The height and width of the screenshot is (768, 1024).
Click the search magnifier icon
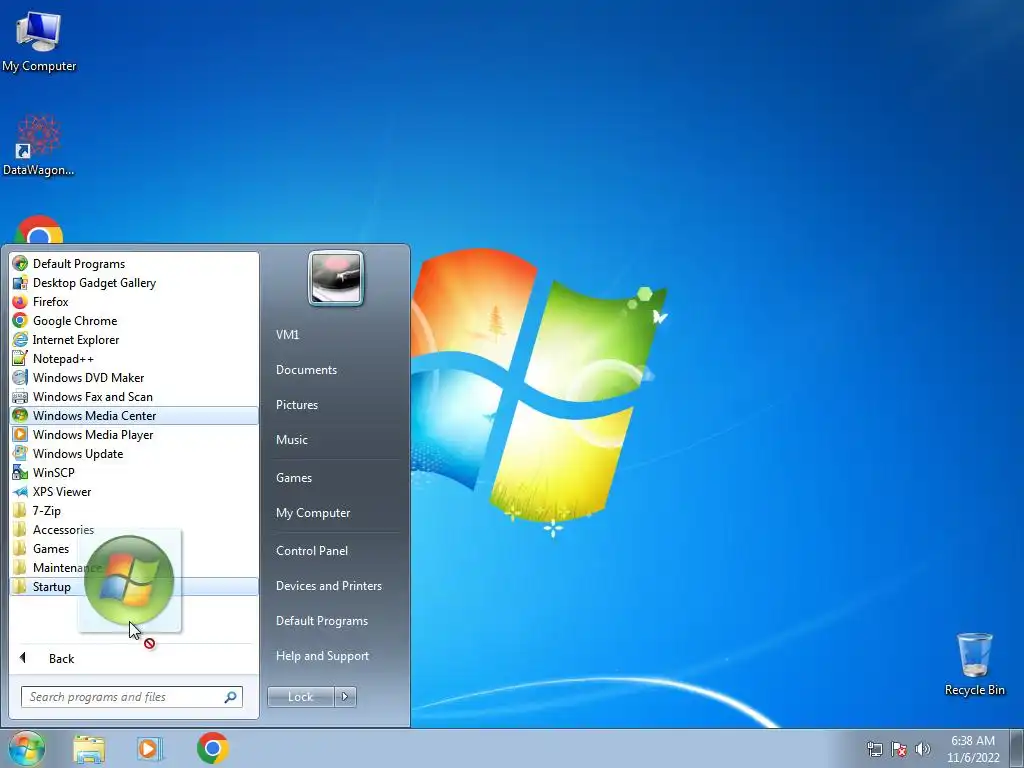[x=231, y=697]
